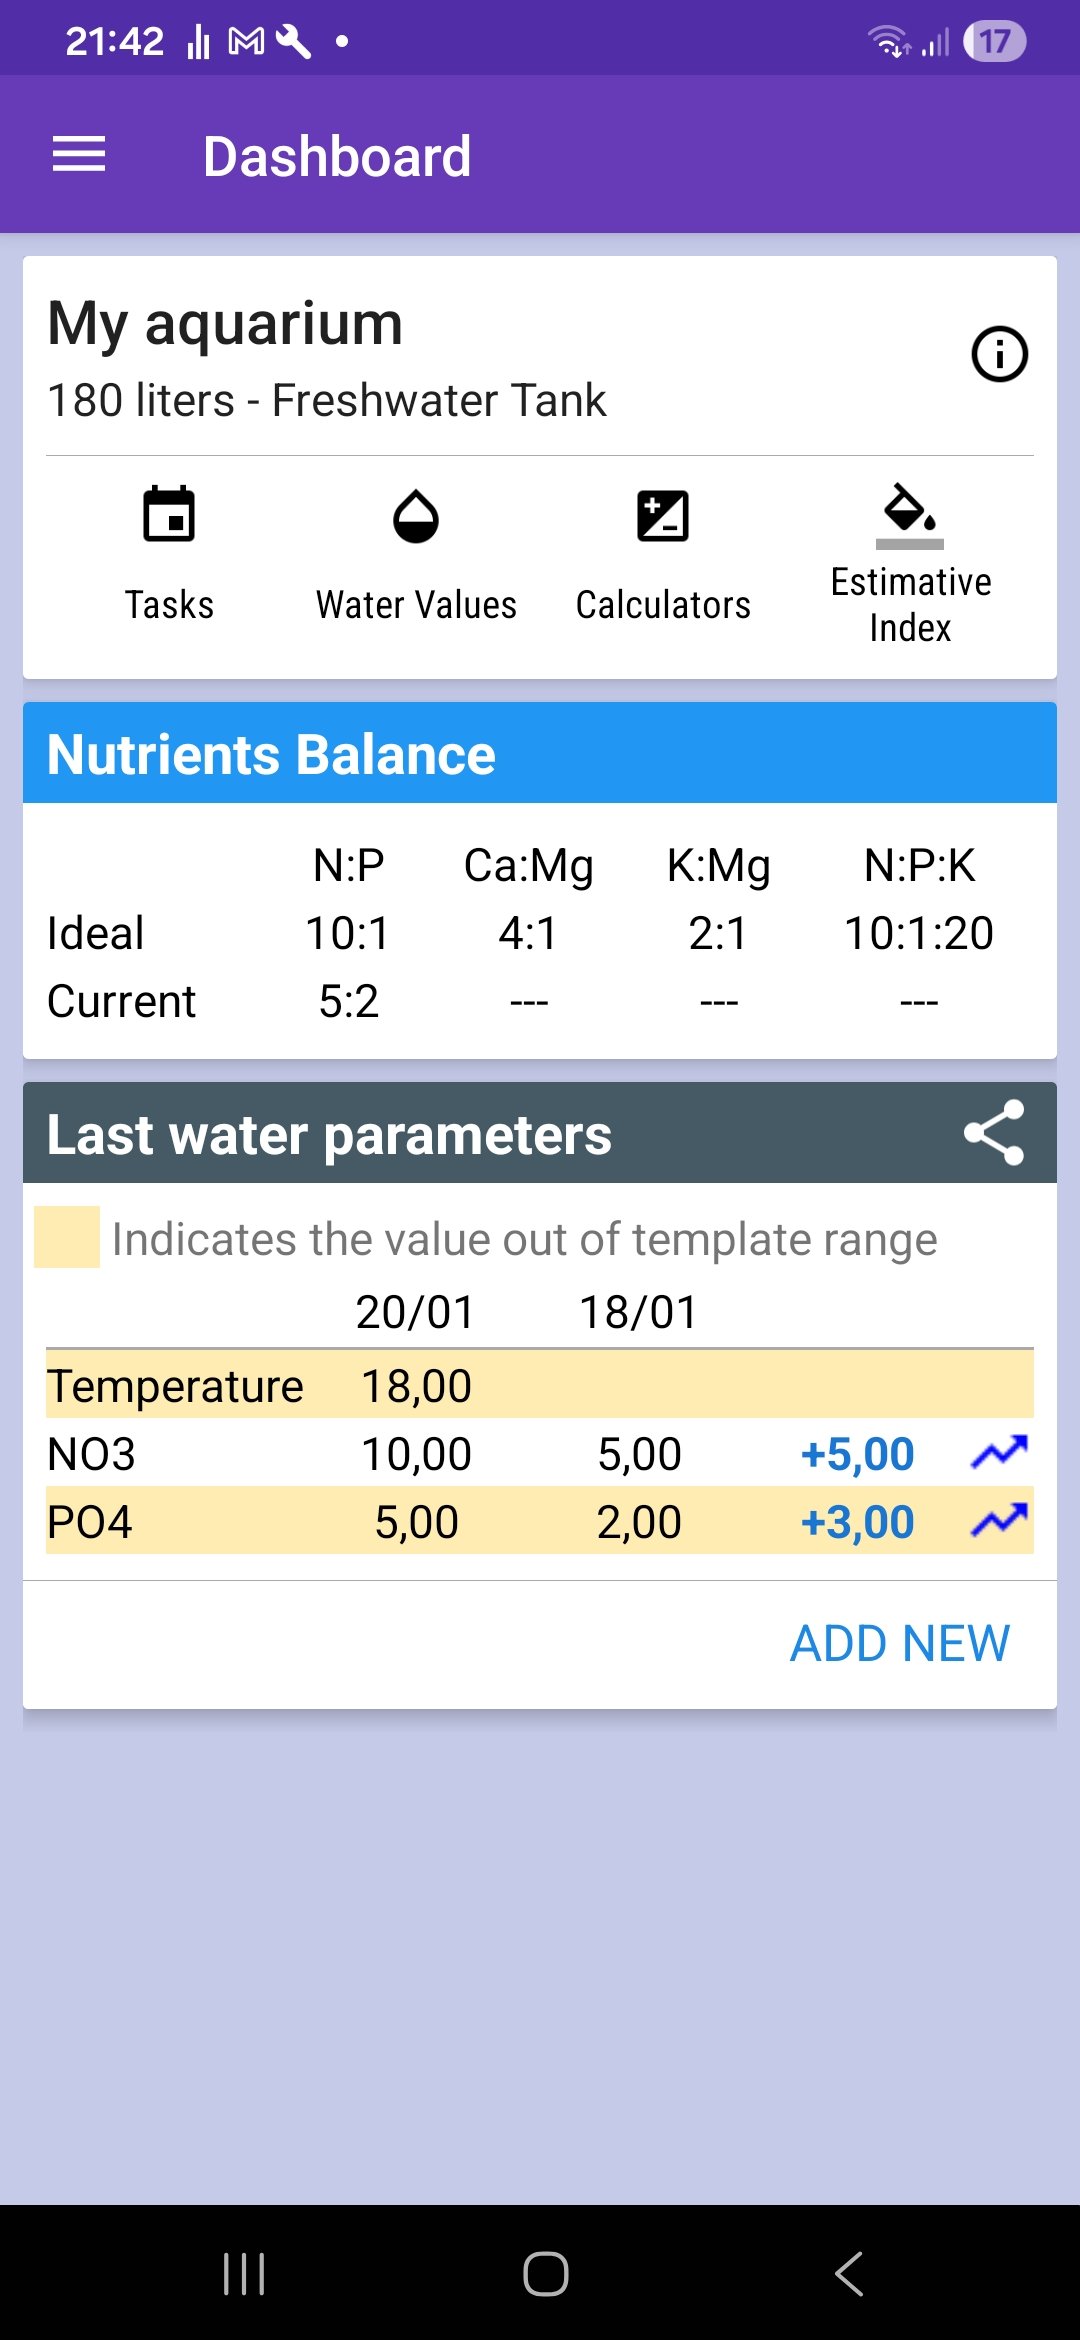Image resolution: width=1080 pixels, height=2340 pixels.
Task: Tap the aquarium info icon
Action: [x=999, y=354]
